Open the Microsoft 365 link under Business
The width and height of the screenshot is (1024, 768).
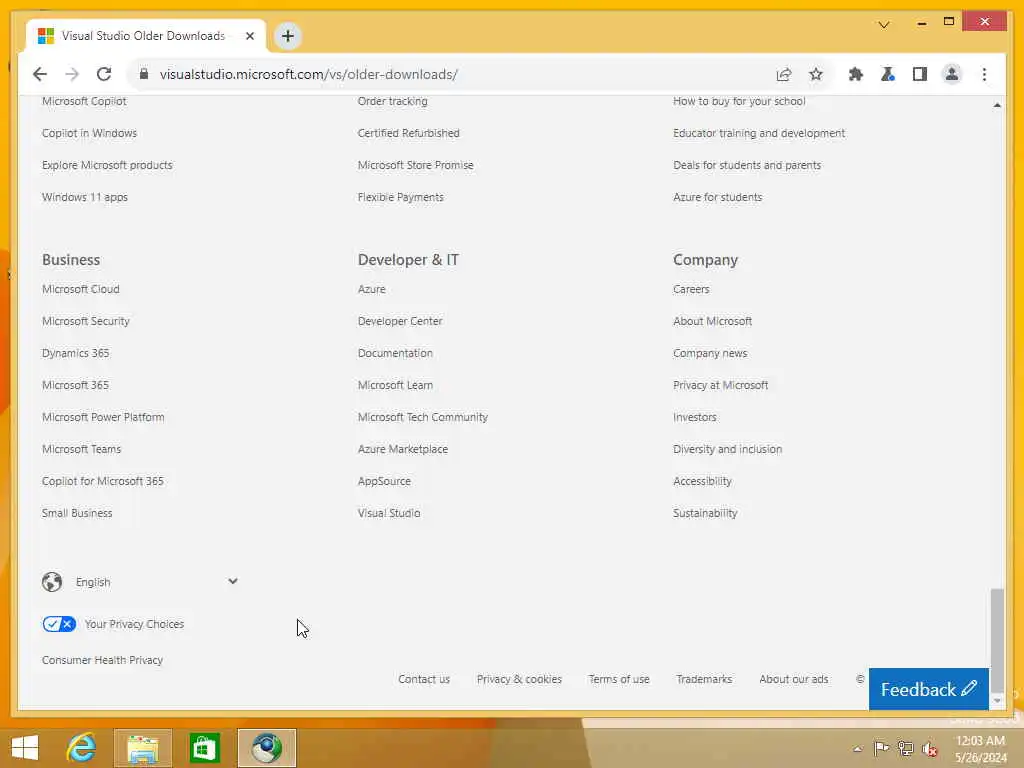coord(75,385)
